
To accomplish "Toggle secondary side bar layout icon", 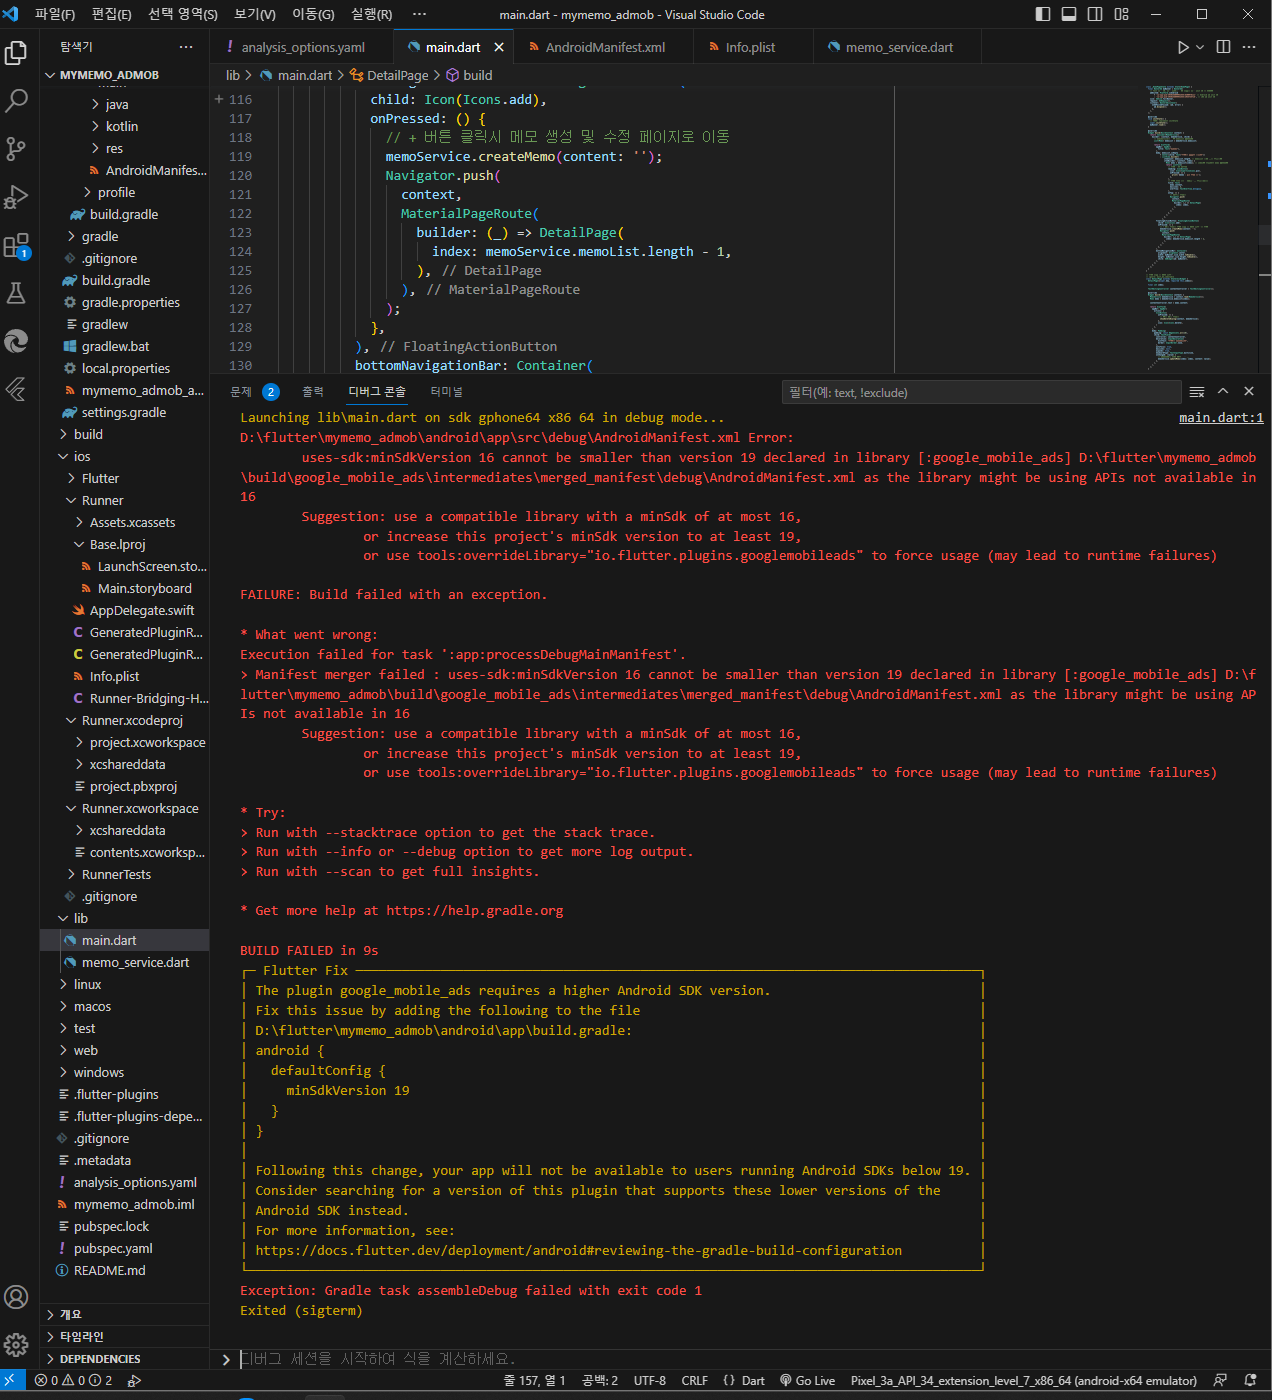I will pyautogui.click(x=1095, y=14).
